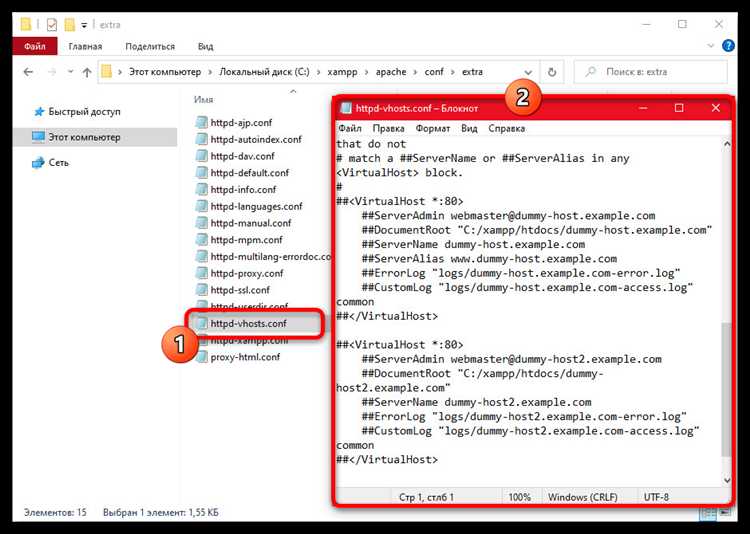Viewport: 750px width, 534px height.
Task: Open Правка menu in Notepad
Action: click(388, 128)
